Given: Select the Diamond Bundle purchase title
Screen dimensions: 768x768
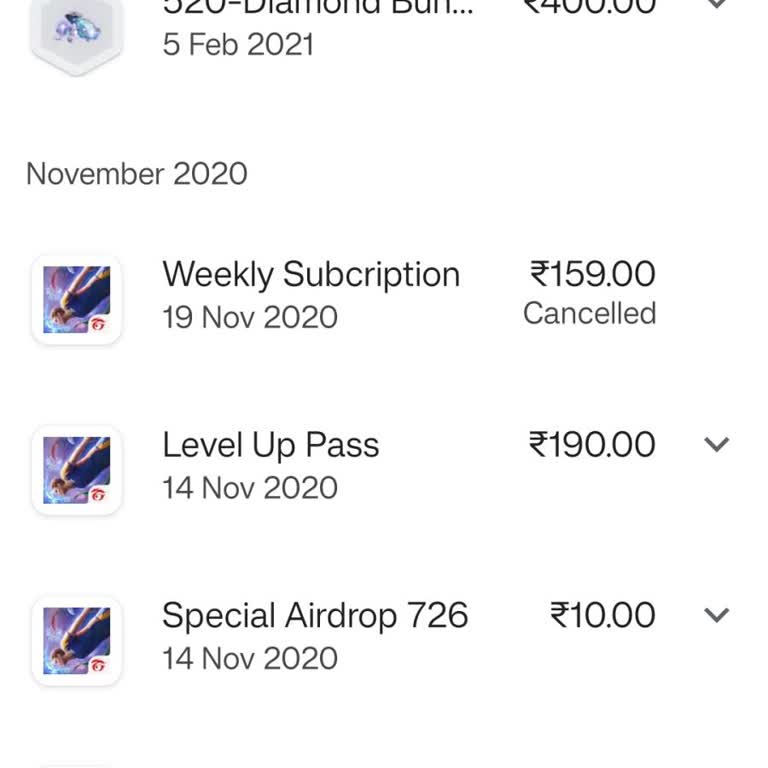Looking at the screenshot, I should coord(318,7).
